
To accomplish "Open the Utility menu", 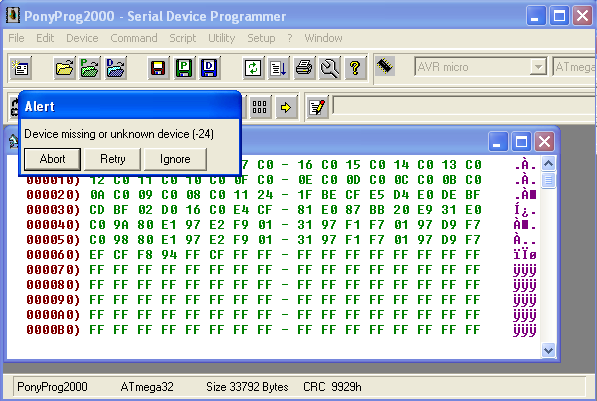I will pyautogui.click(x=222, y=38).
